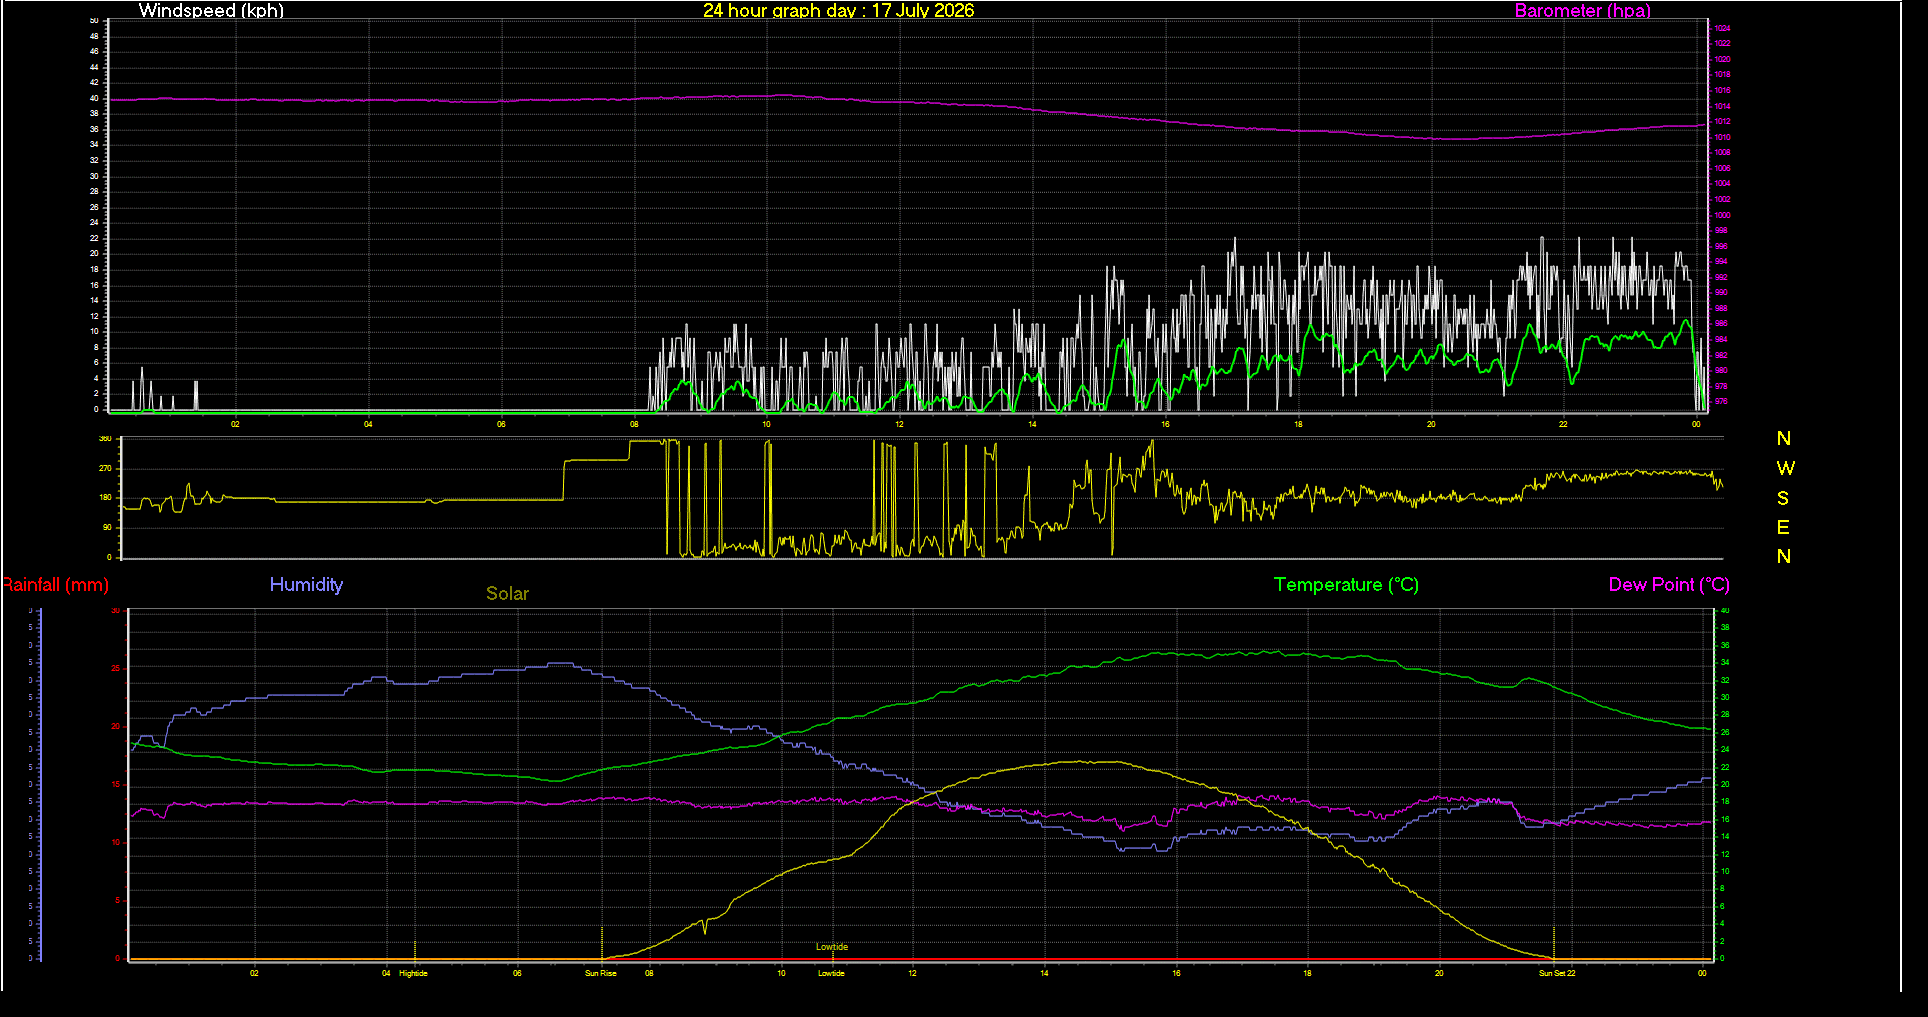Click the N compass label below E
1928x1017 pixels.
(1783, 556)
